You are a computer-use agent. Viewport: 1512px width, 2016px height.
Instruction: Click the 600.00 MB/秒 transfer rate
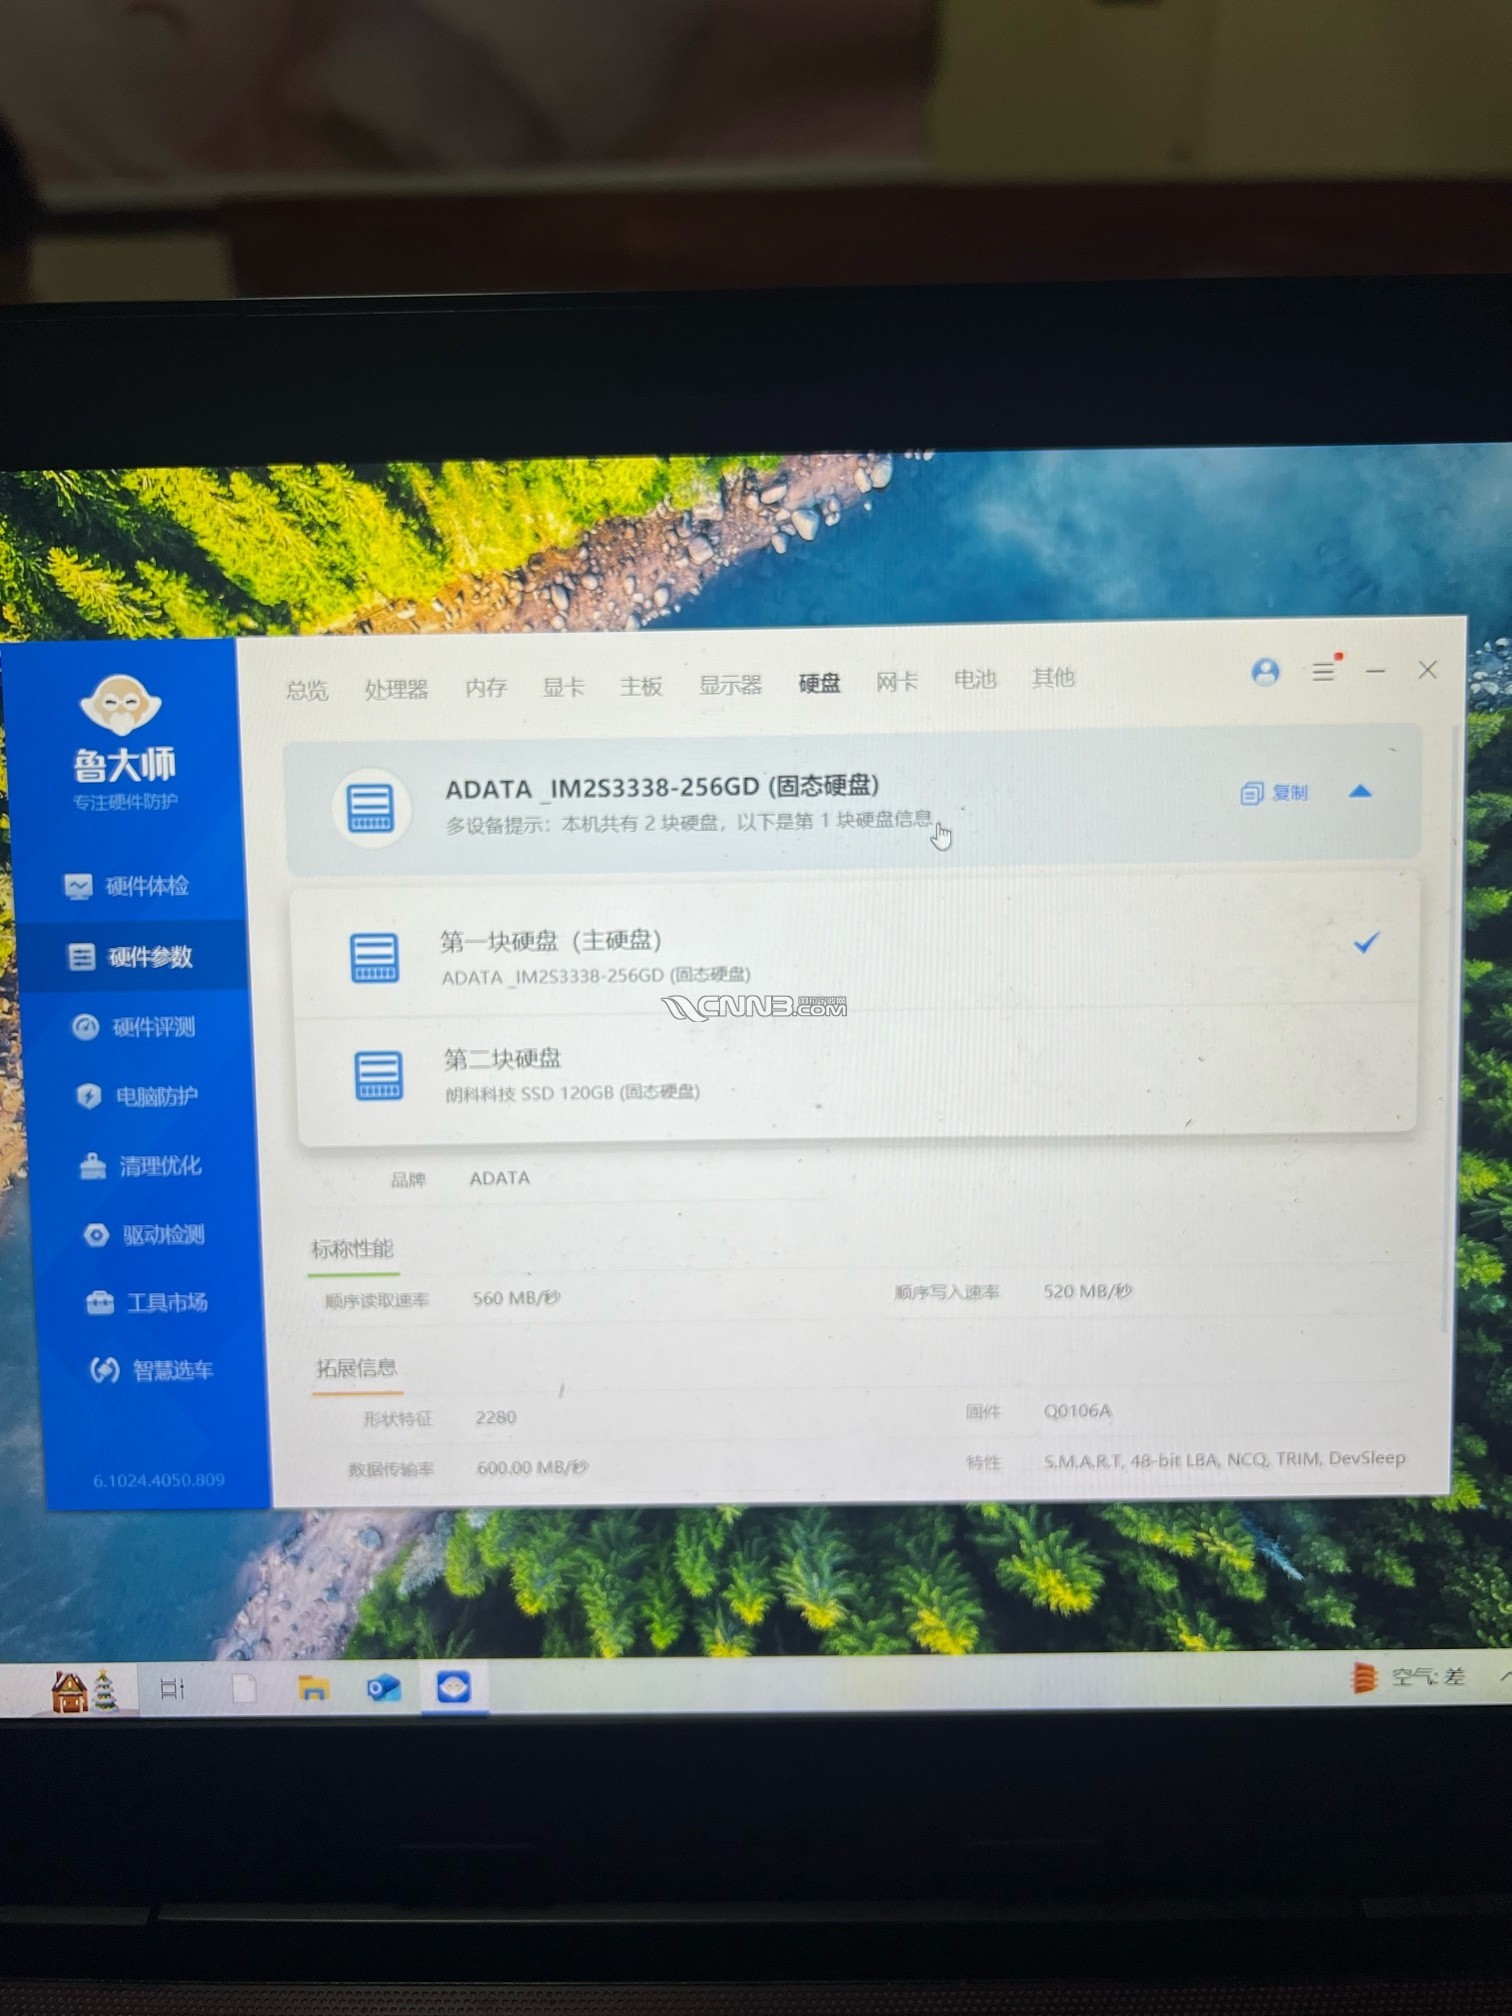[x=532, y=1467]
